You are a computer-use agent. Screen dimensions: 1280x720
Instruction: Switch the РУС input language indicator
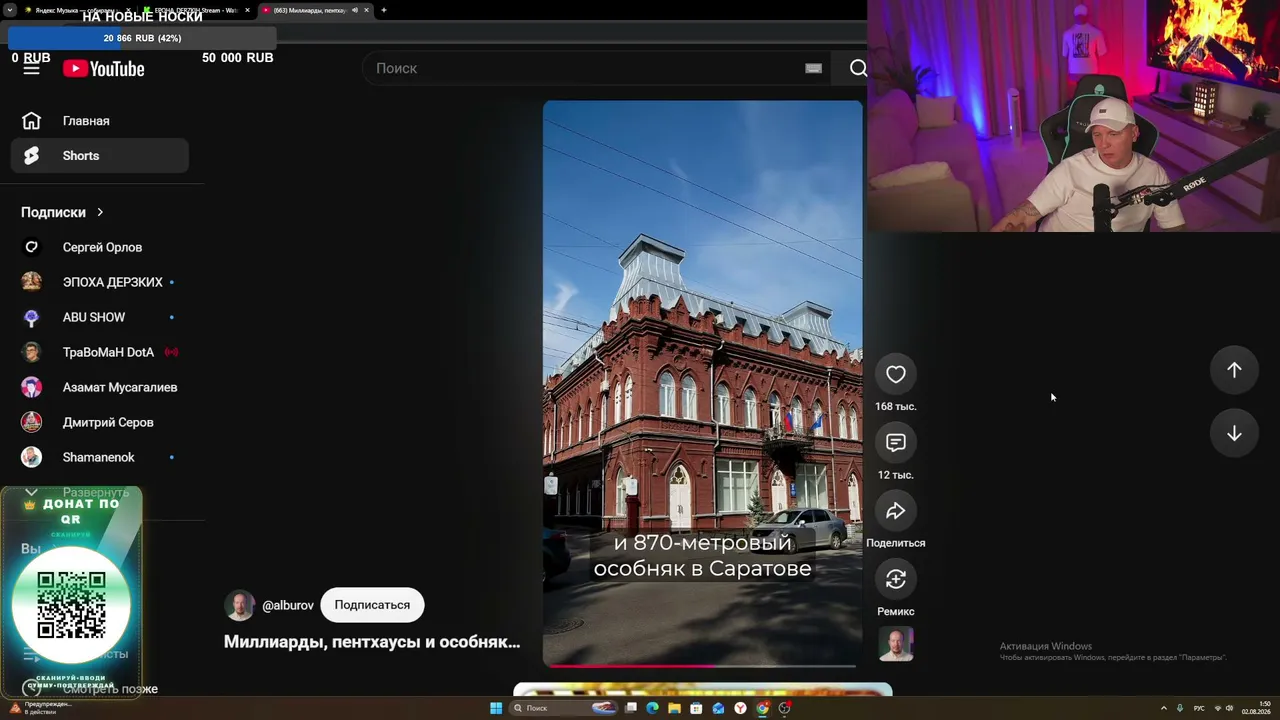pyautogui.click(x=1199, y=708)
